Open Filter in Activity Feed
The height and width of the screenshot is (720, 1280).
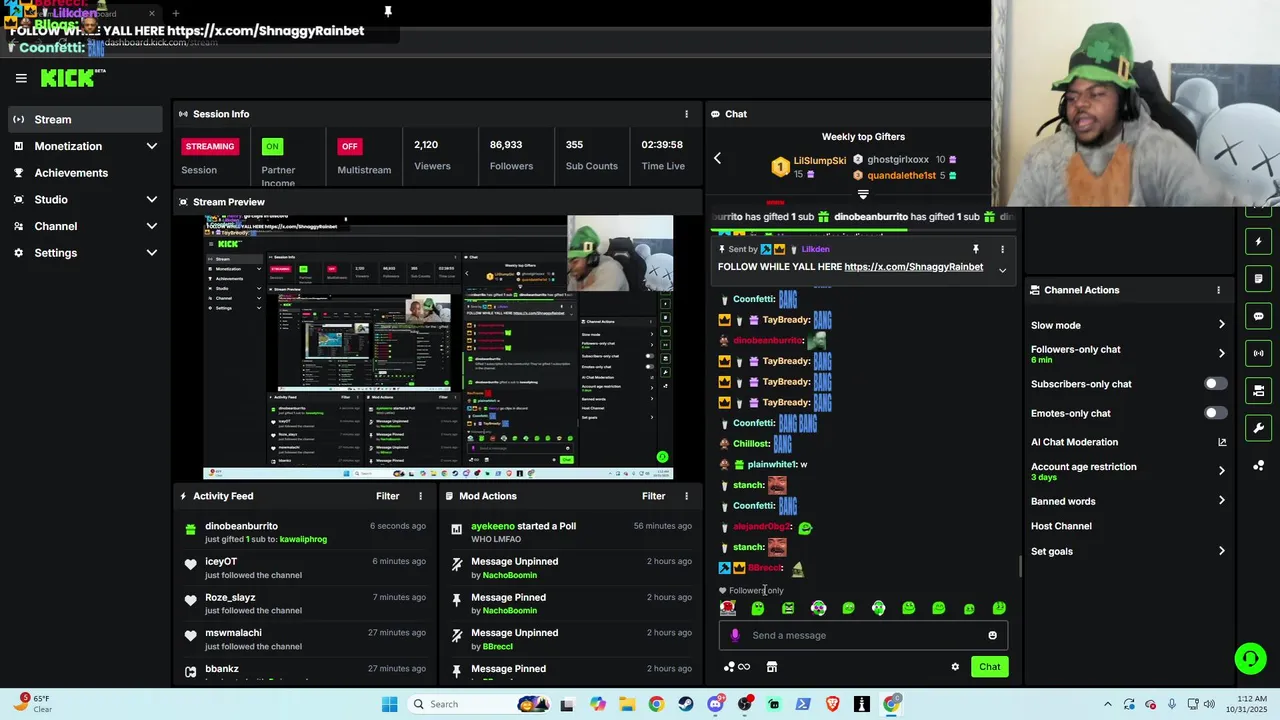[388, 496]
